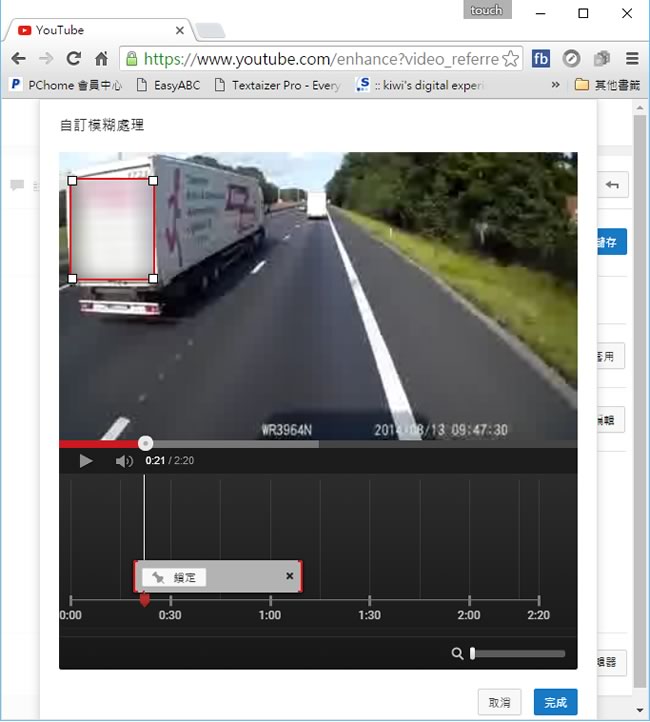The height and width of the screenshot is (722, 650).
Task: Reload the page with the refresh icon
Action: [x=73, y=58]
